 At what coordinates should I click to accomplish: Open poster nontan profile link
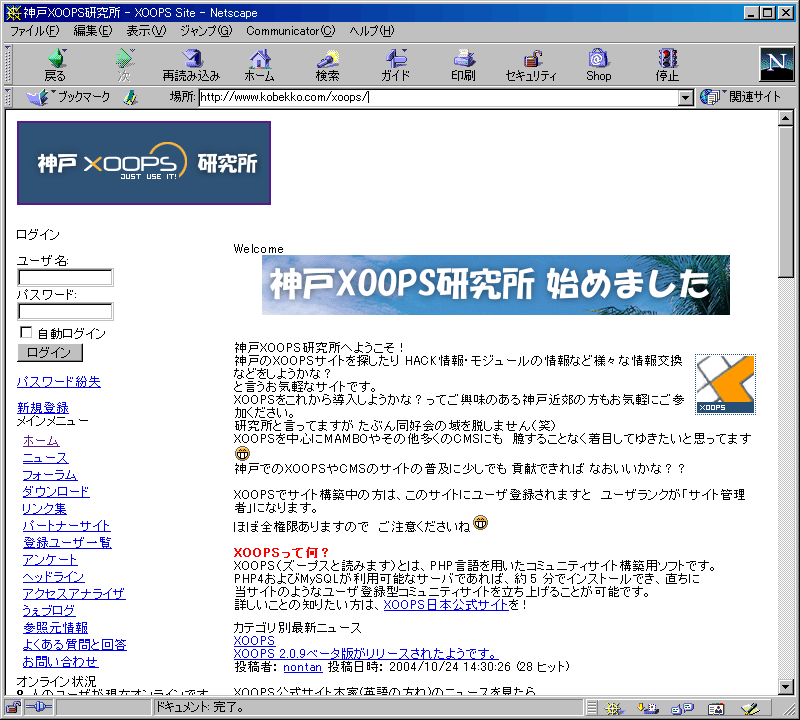(x=303, y=667)
